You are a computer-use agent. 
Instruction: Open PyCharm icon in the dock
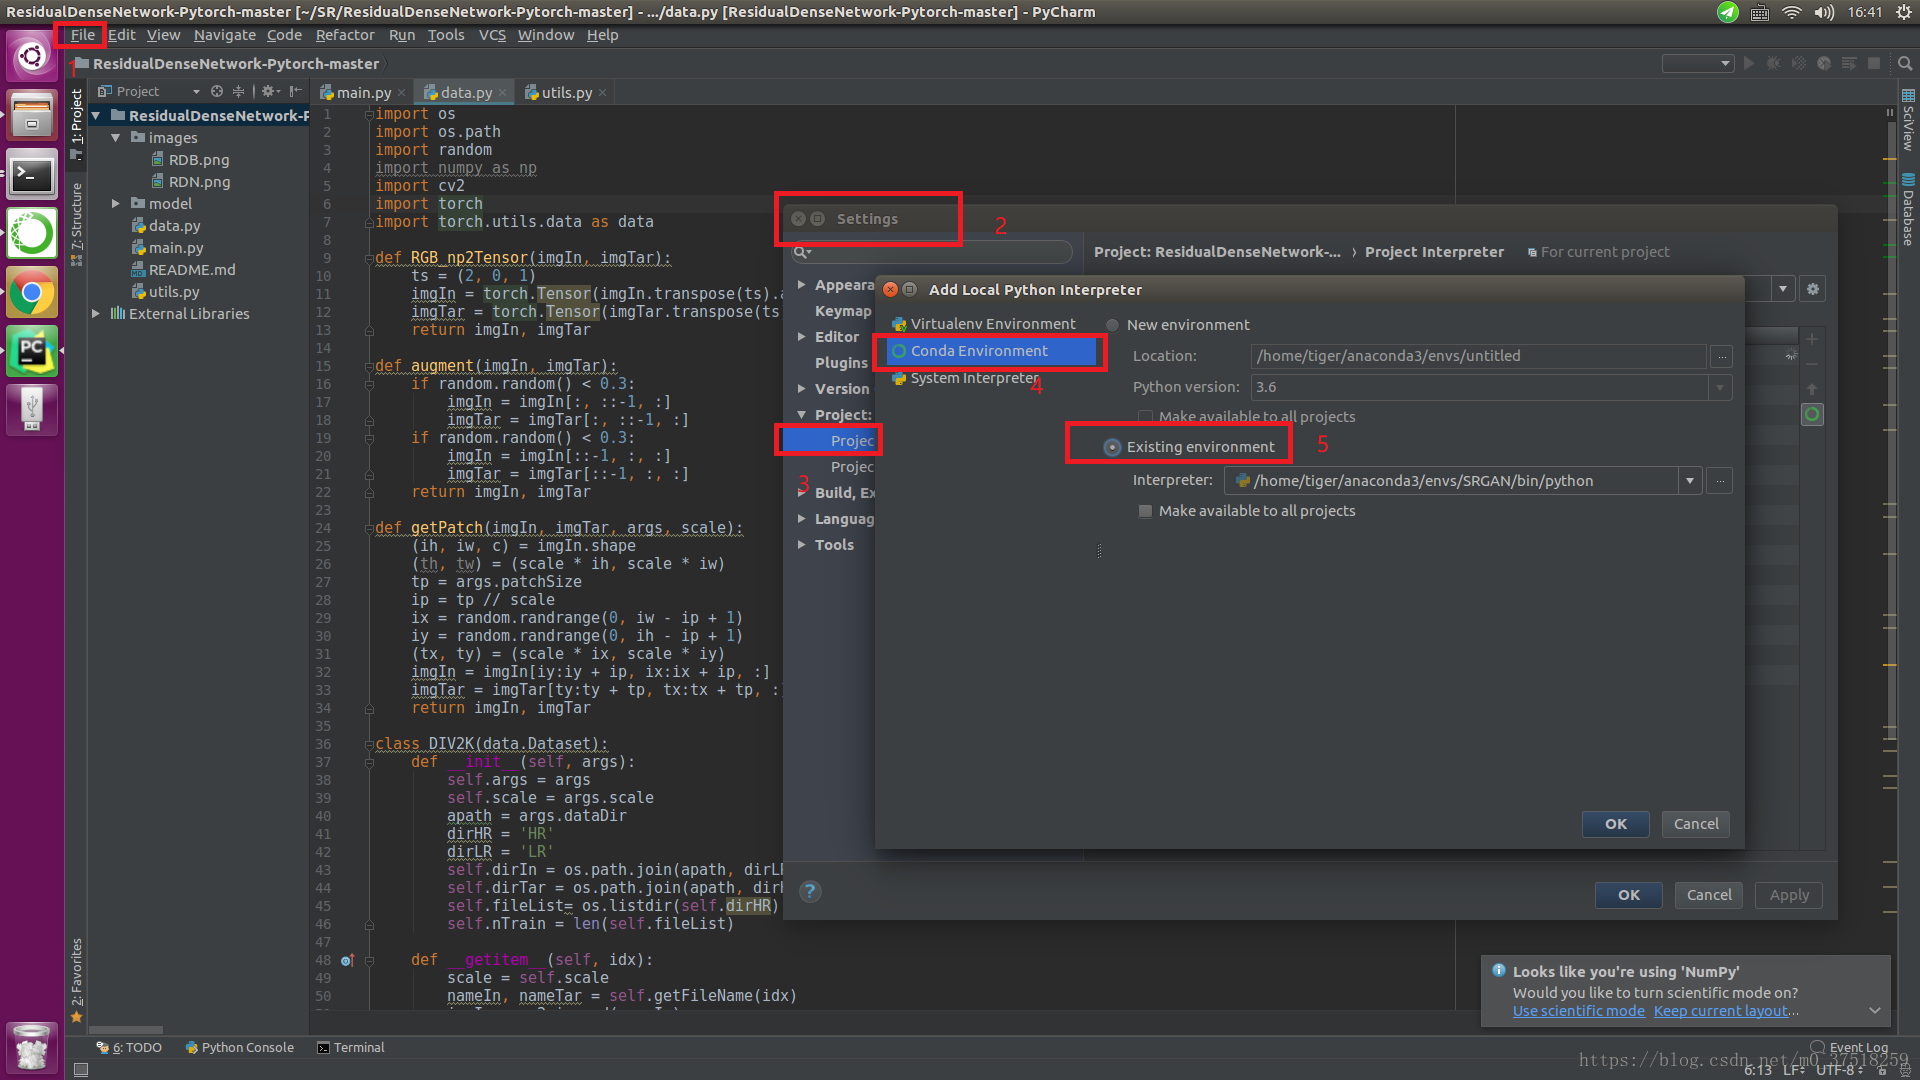[x=32, y=352]
